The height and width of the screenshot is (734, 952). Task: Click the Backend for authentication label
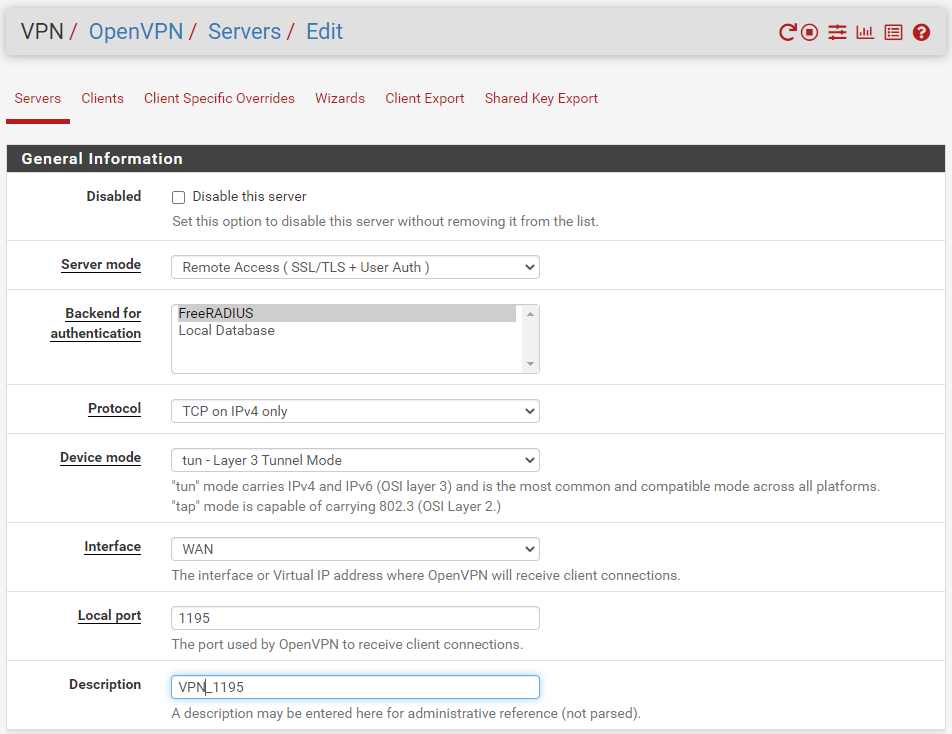[96, 324]
